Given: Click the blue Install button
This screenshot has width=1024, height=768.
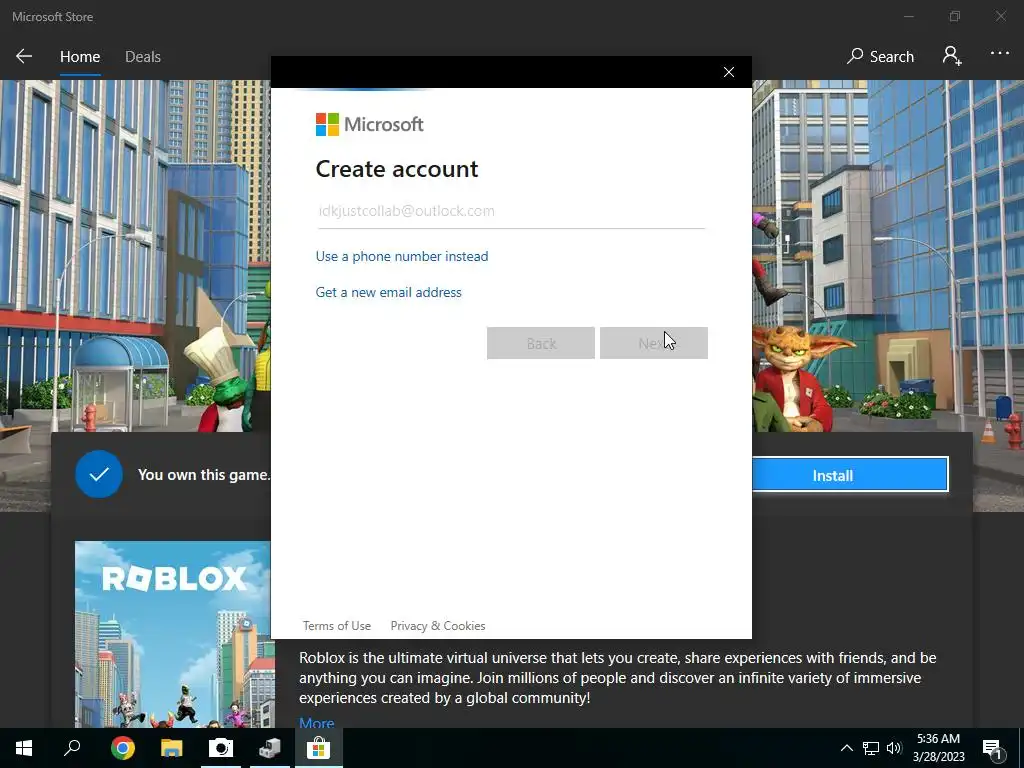Looking at the screenshot, I should (850, 475).
